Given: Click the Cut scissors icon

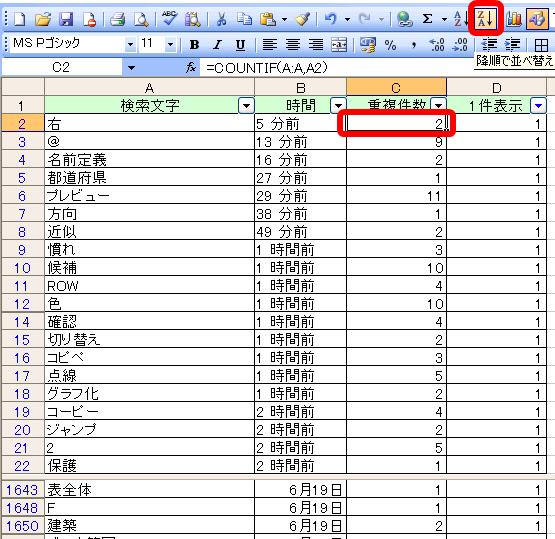Looking at the screenshot, I should click(222, 19).
